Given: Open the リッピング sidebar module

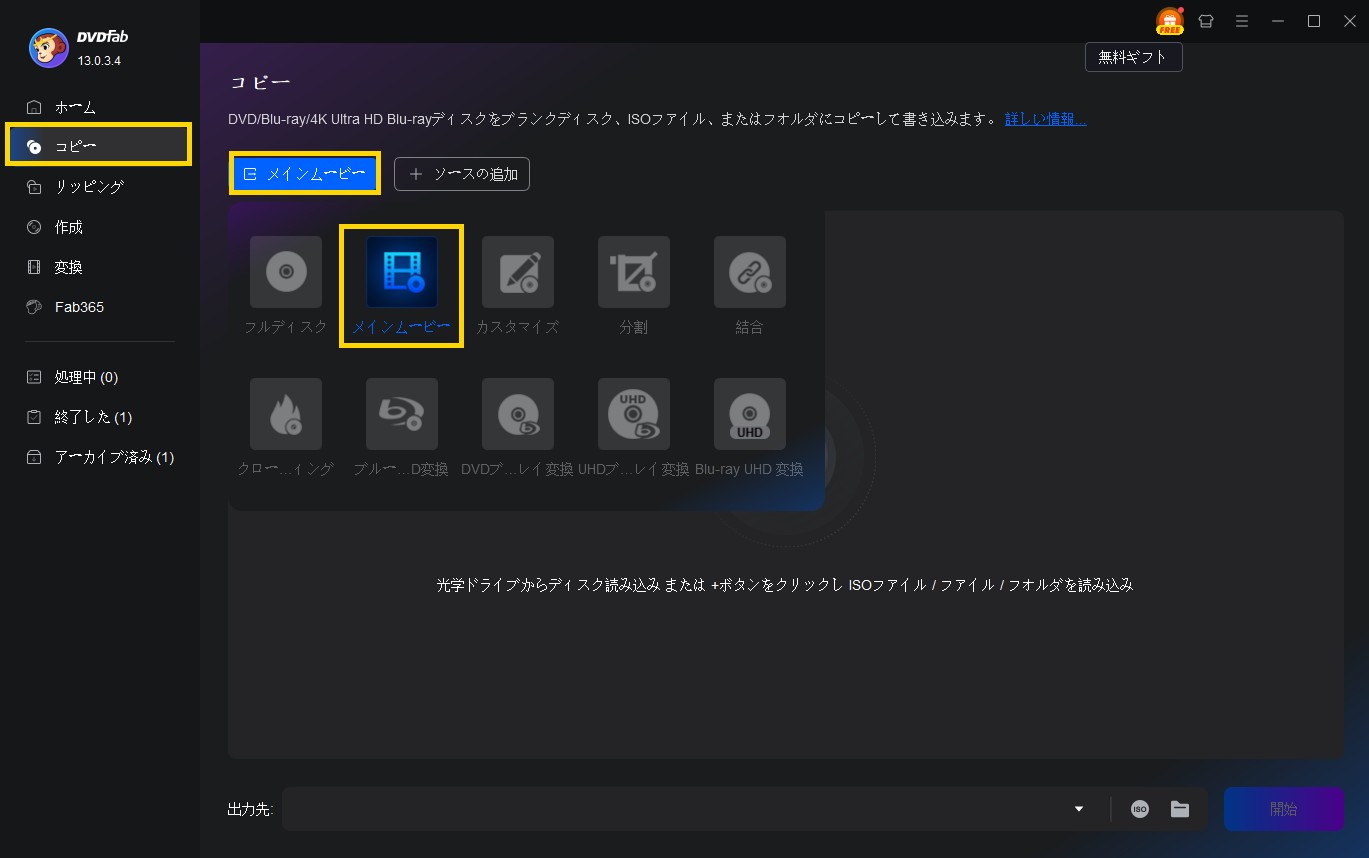Looking at the screenshot, I should point(100,187).
